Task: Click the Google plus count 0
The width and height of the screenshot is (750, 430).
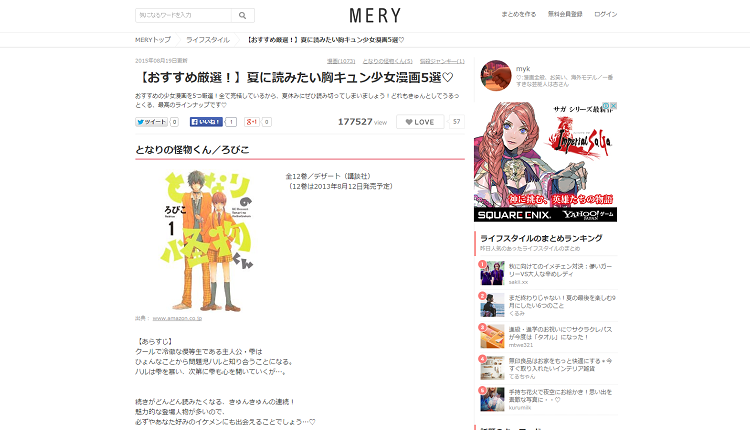Action: 267,122
